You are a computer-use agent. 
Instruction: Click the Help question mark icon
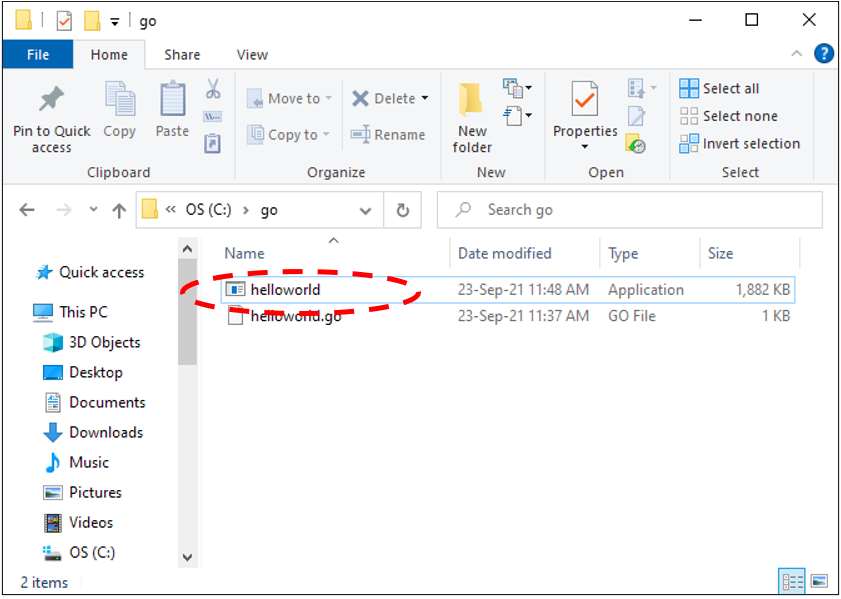coord(823,54)
